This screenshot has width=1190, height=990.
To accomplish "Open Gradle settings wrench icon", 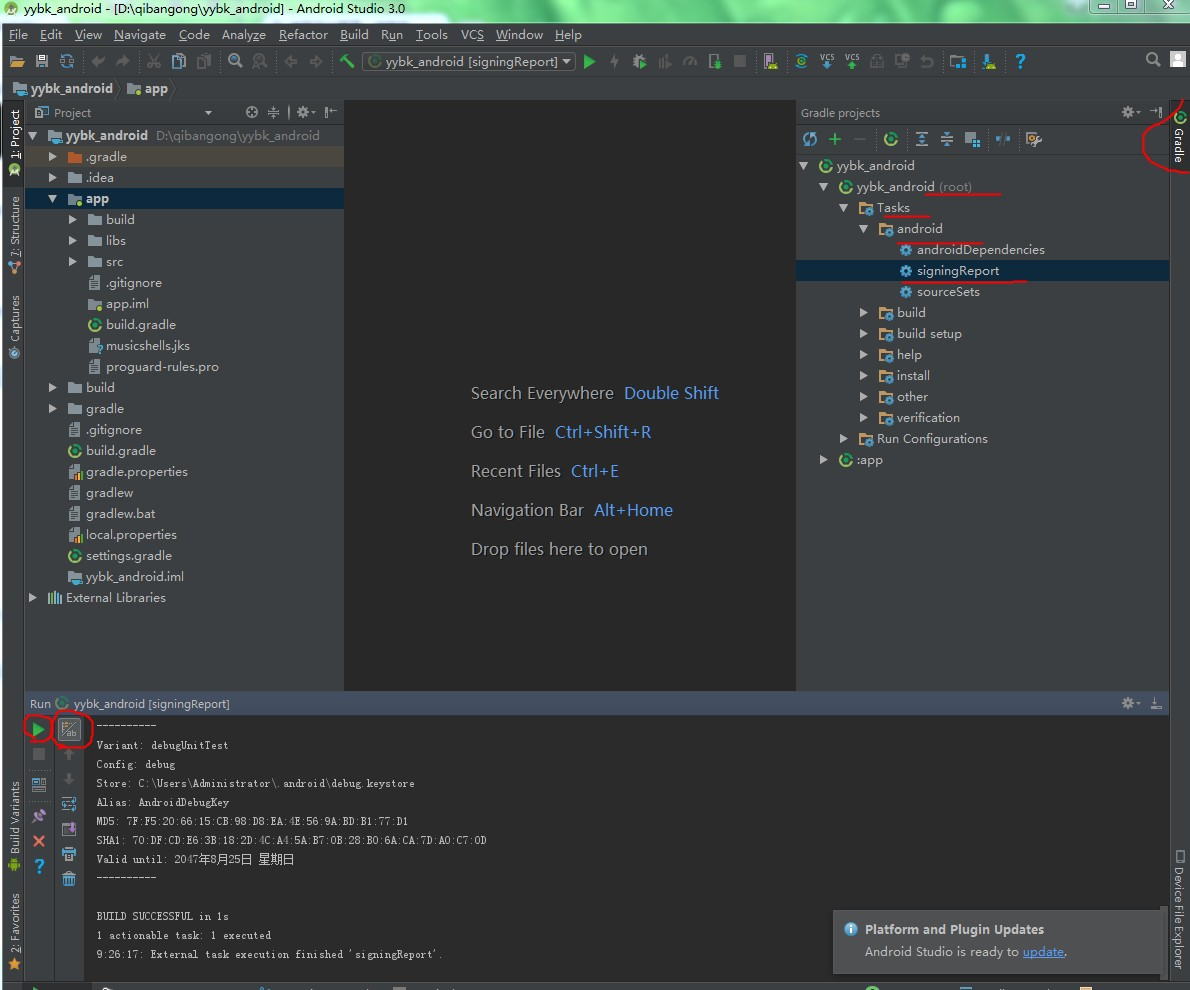I will [x=1034, y=139].
